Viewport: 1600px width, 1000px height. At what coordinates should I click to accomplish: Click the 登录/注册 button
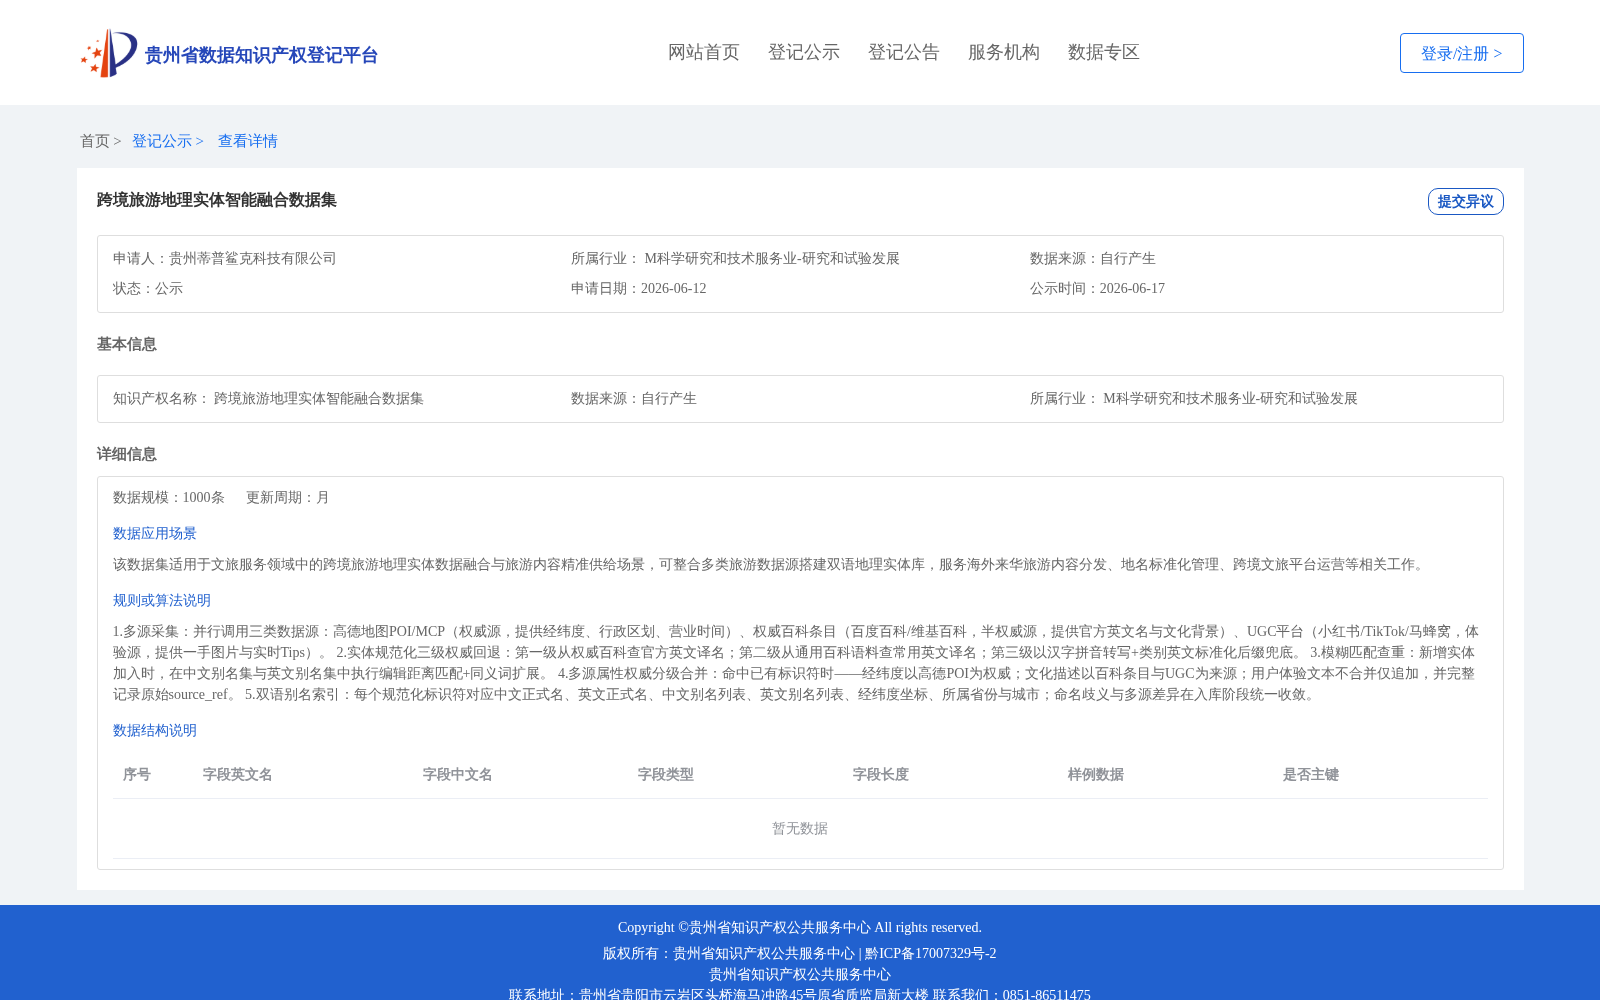pos(1461,53)
